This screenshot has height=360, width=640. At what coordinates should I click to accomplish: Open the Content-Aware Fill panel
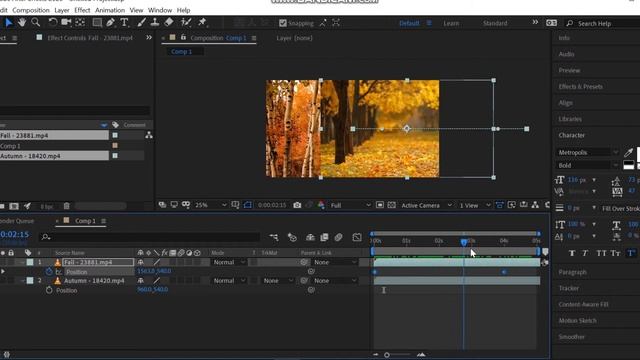click(583, 304)
